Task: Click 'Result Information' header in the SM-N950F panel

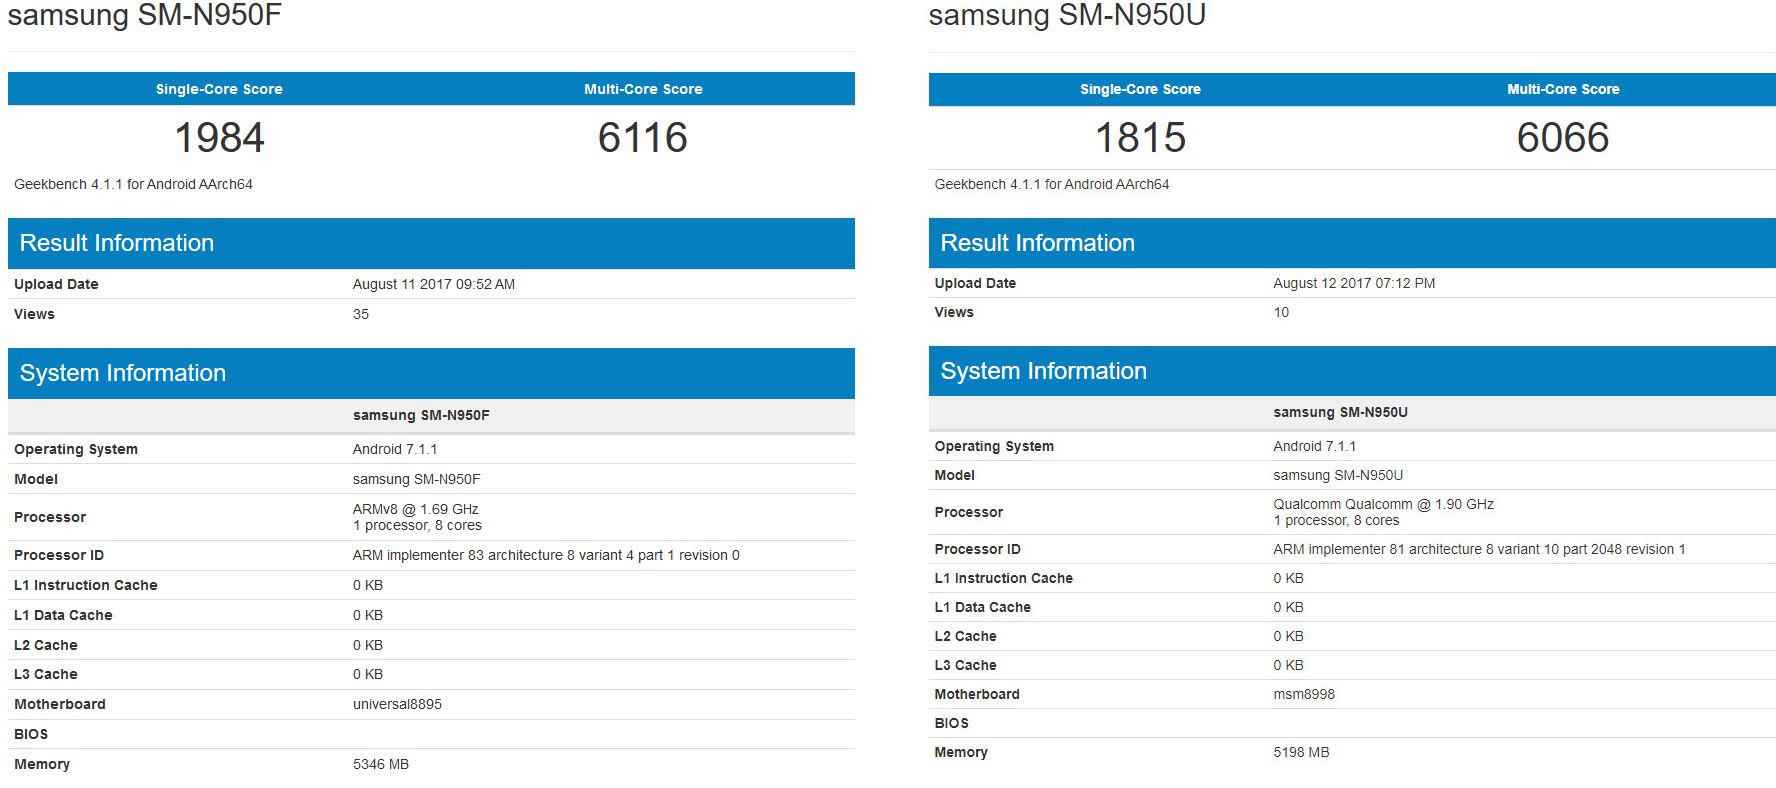Action: pyautogui.click(x=431, y=243)
